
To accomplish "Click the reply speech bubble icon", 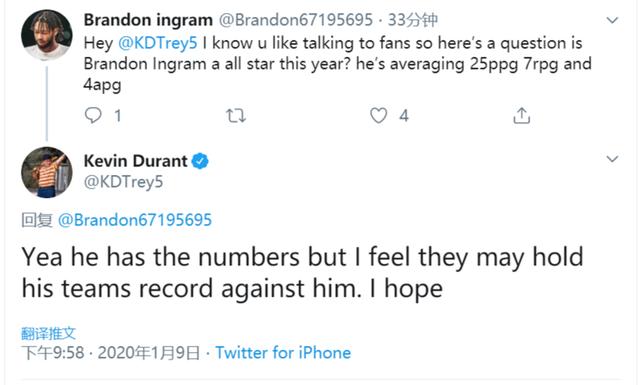I will point(93,116).
